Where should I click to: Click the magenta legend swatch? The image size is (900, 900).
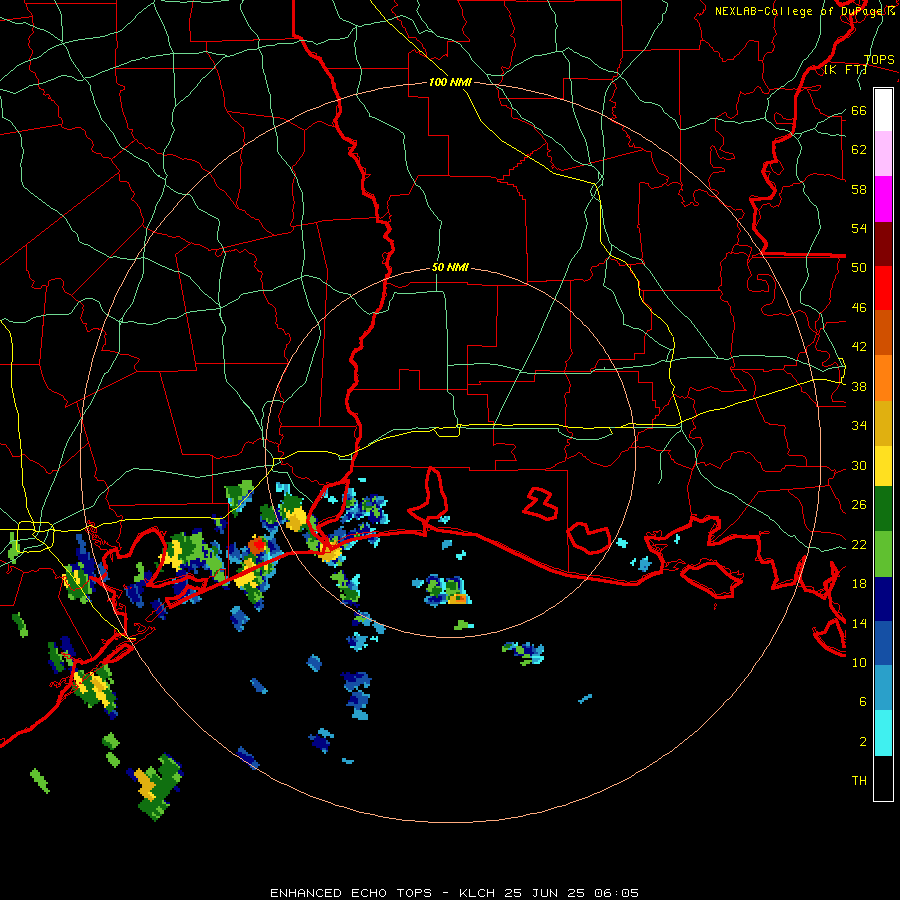(883, 199)
